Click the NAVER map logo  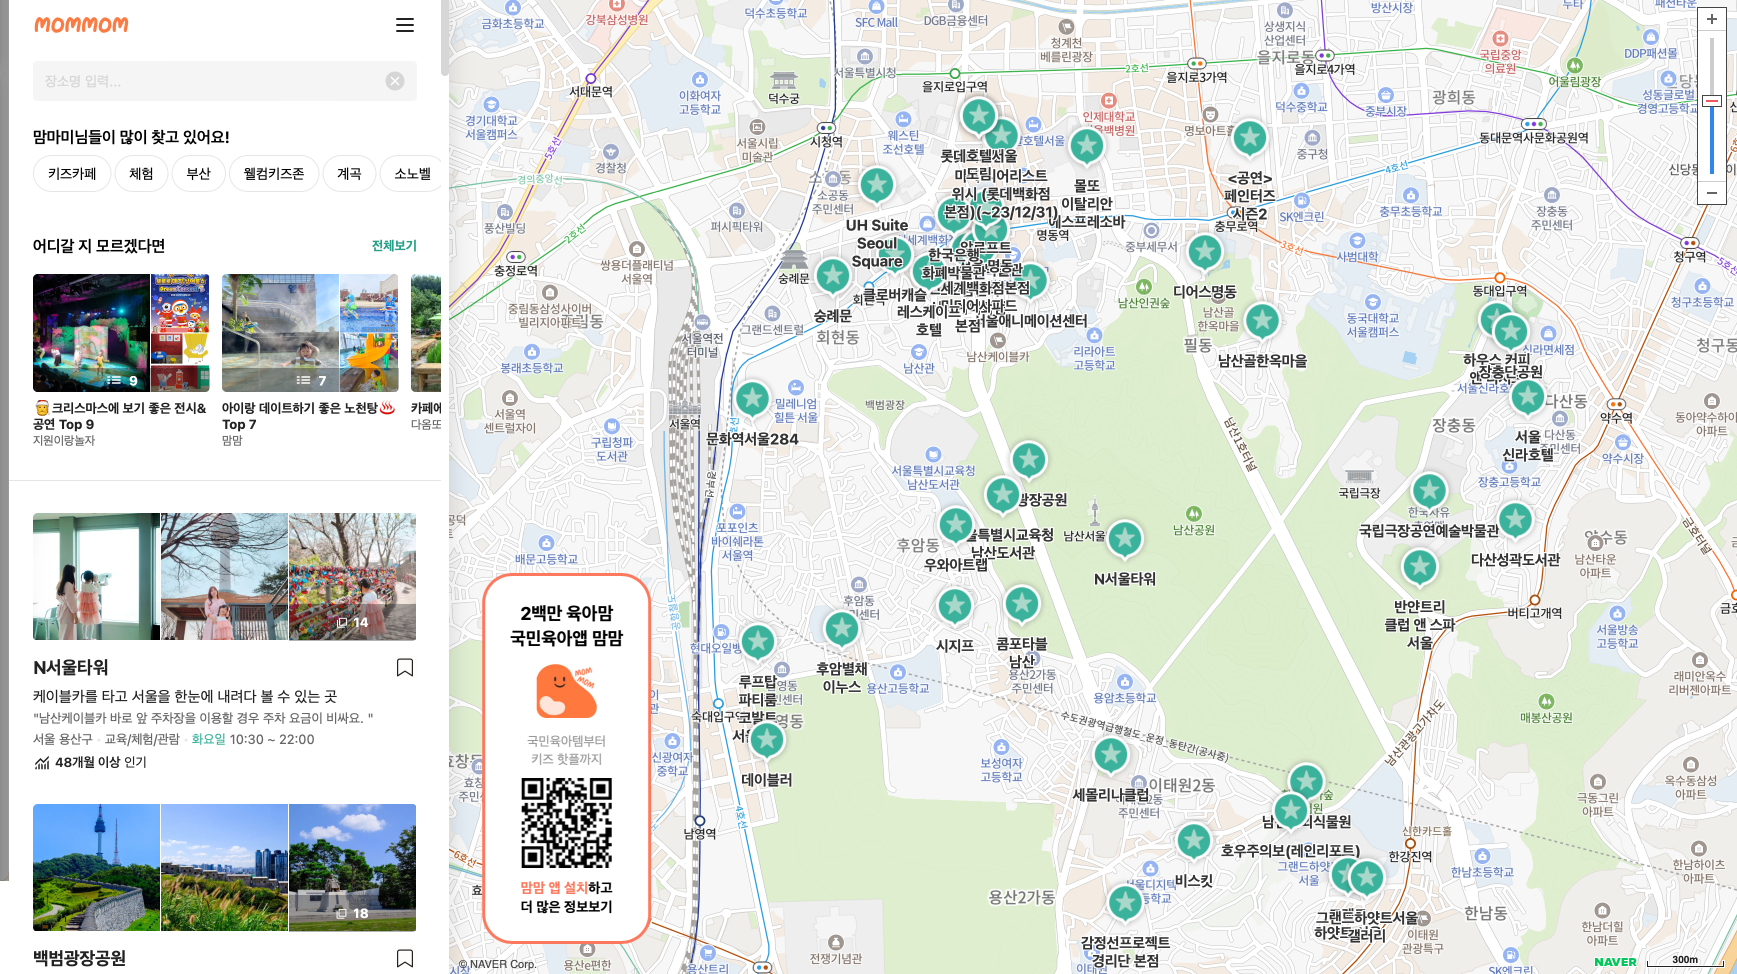1615,962
